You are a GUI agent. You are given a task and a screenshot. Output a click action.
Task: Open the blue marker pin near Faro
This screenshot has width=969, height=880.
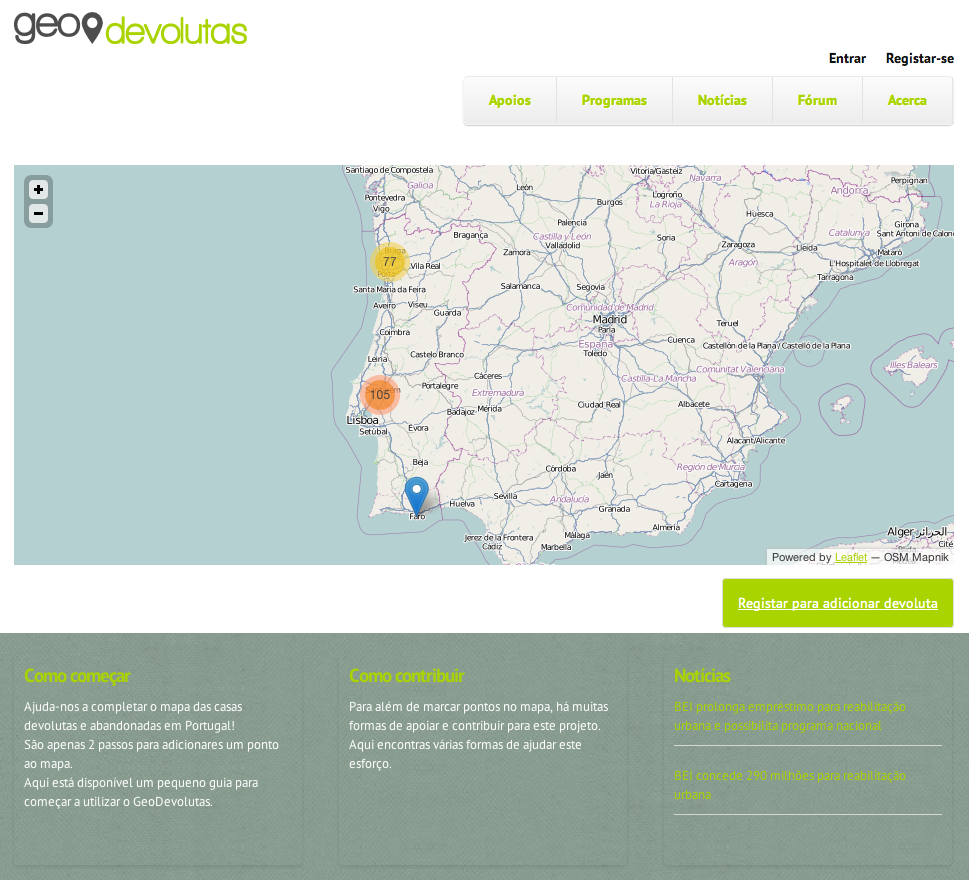[417, 496]
